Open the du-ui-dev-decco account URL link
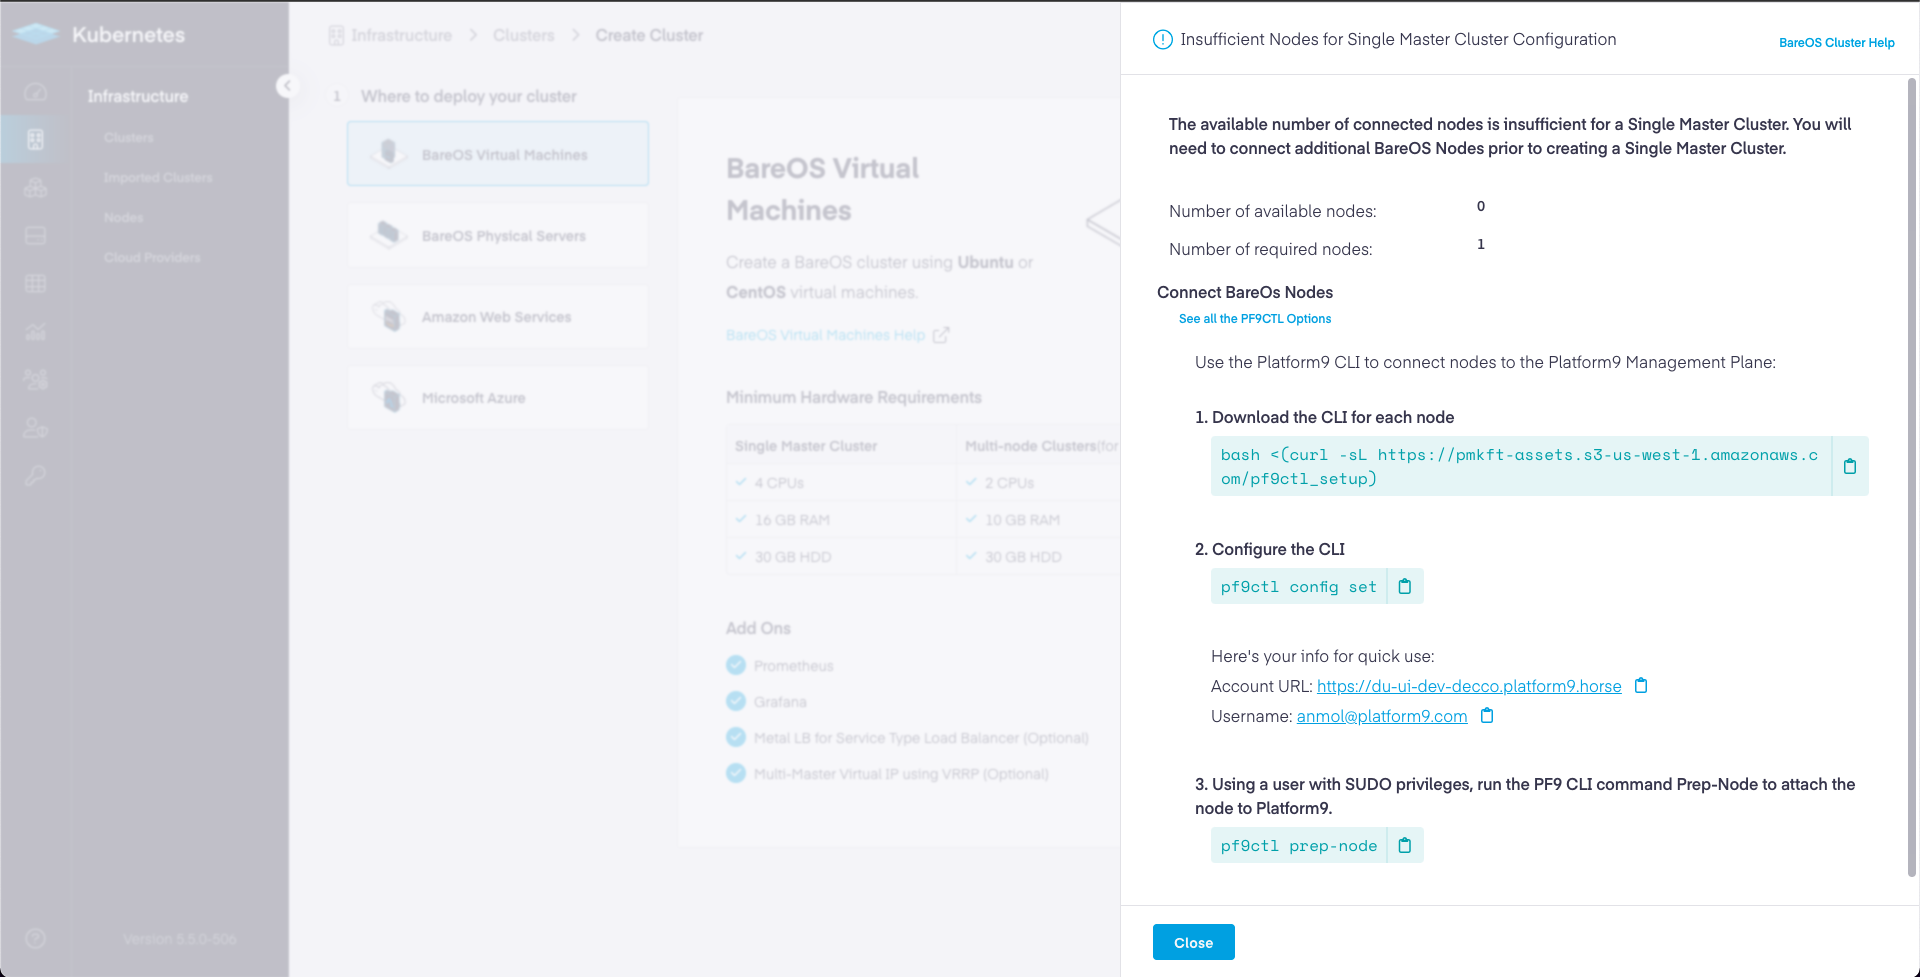The height and width of the screenshot is (977, 1920). click(1468, 686)
